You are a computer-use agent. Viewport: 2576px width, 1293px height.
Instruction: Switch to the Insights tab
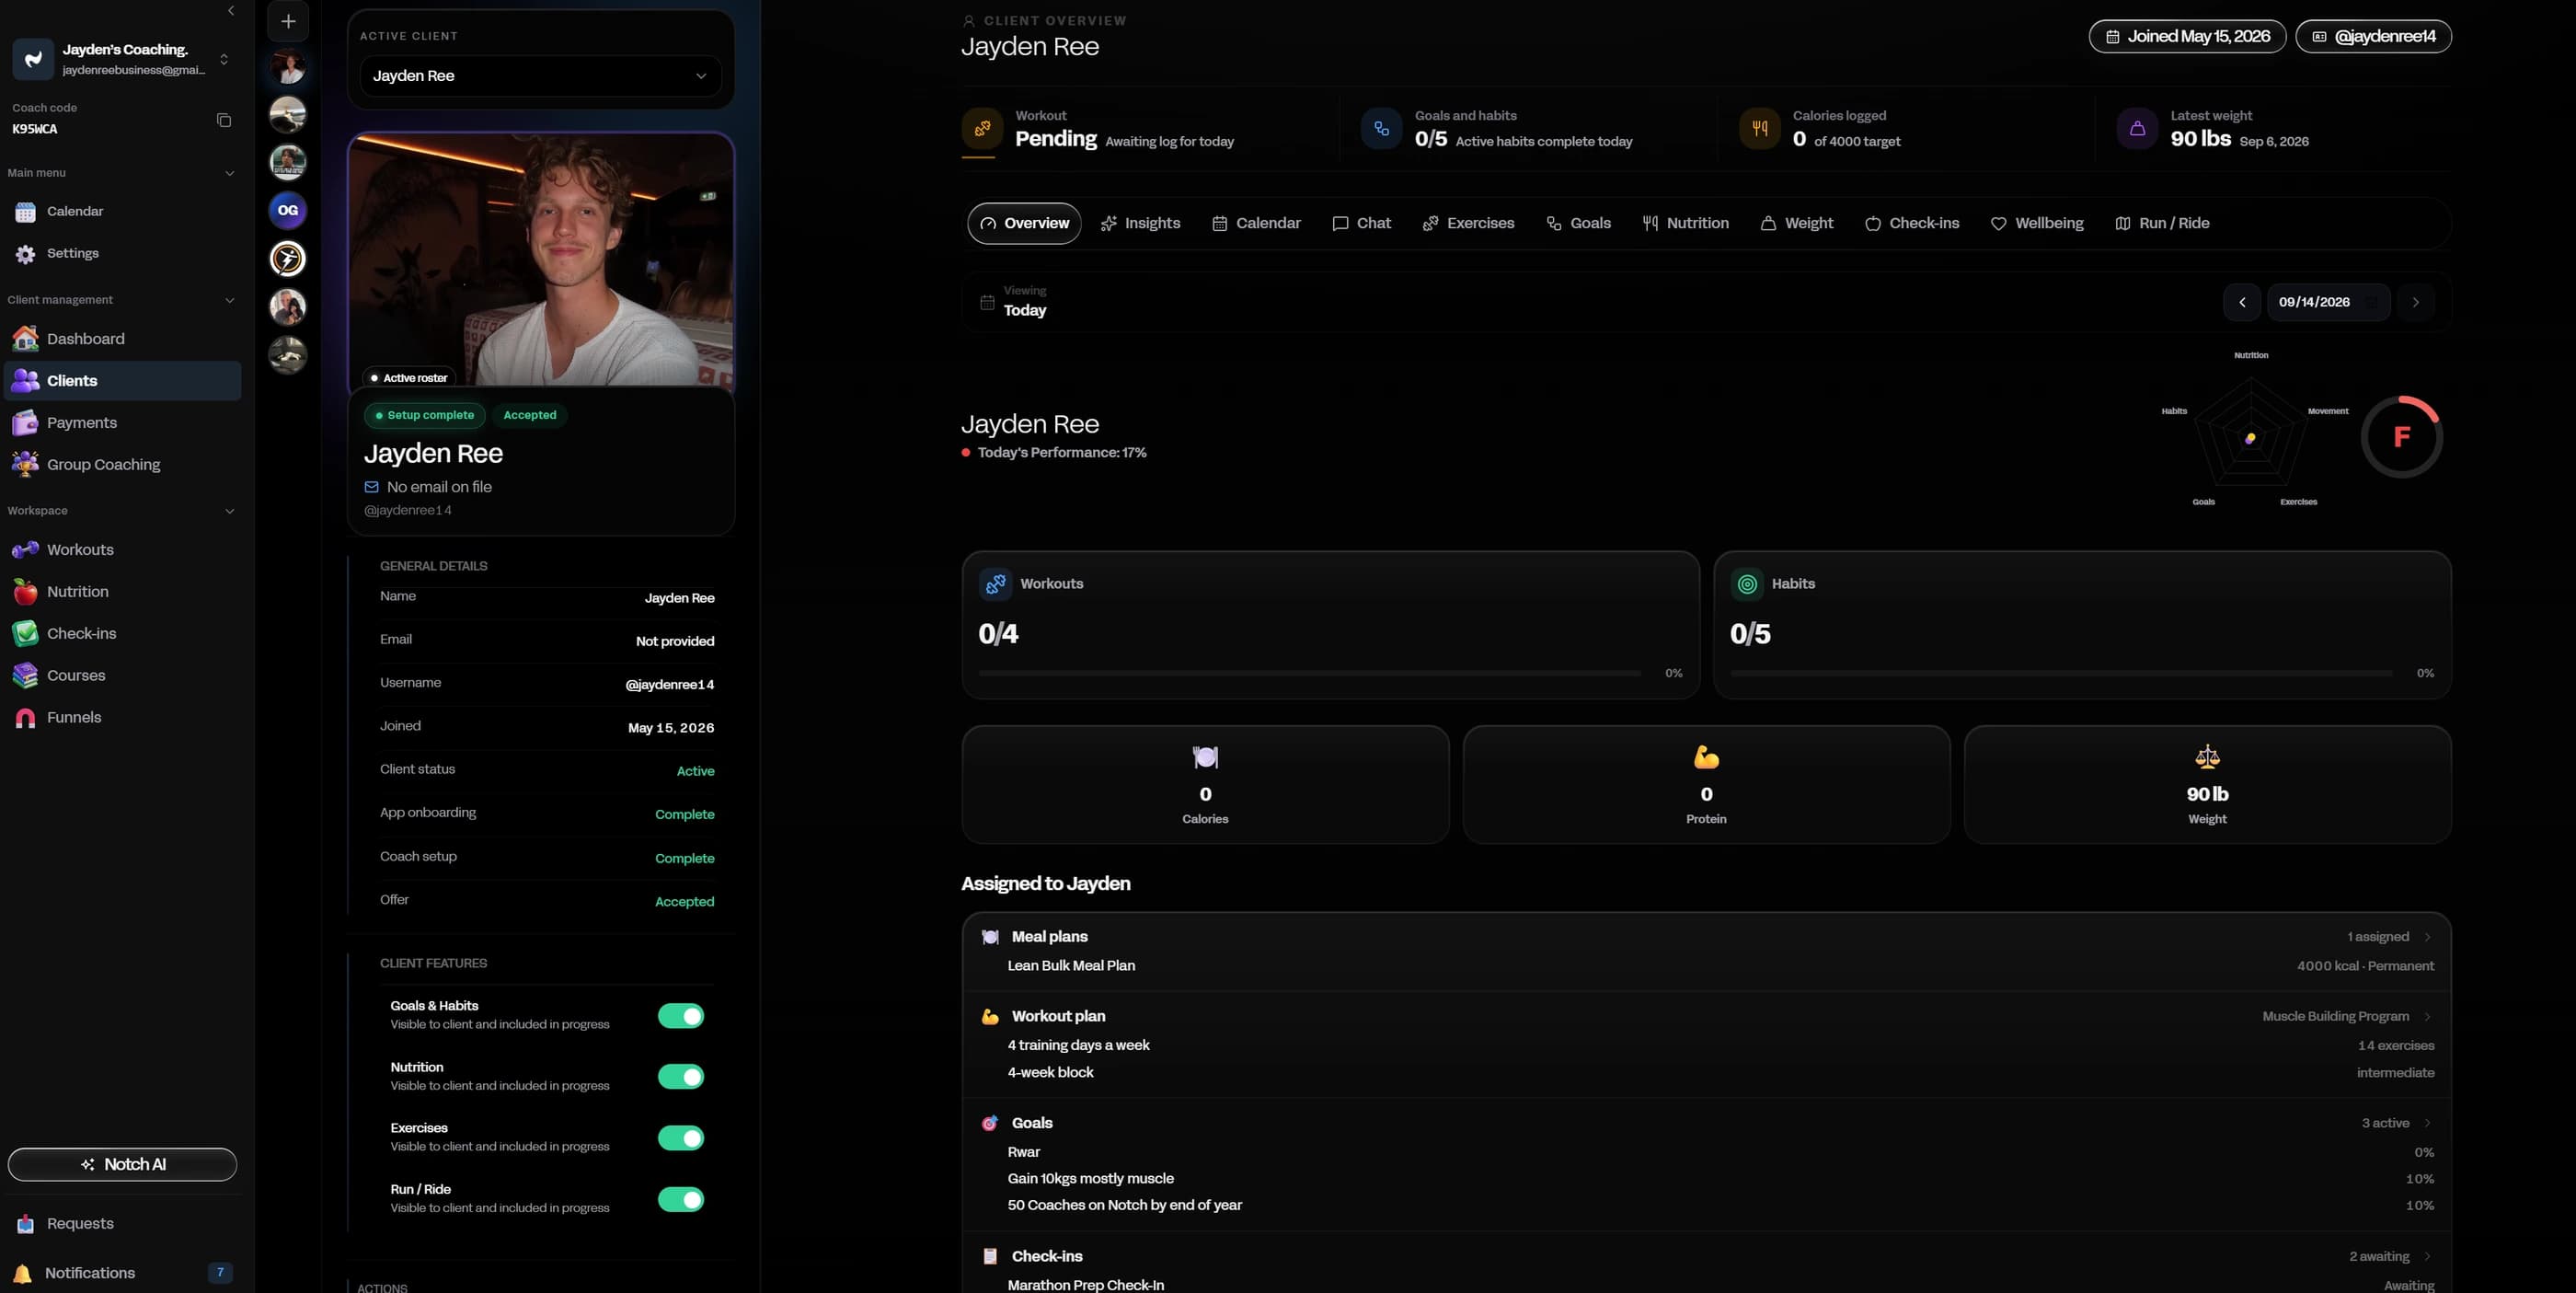[x=1140, y=224]
